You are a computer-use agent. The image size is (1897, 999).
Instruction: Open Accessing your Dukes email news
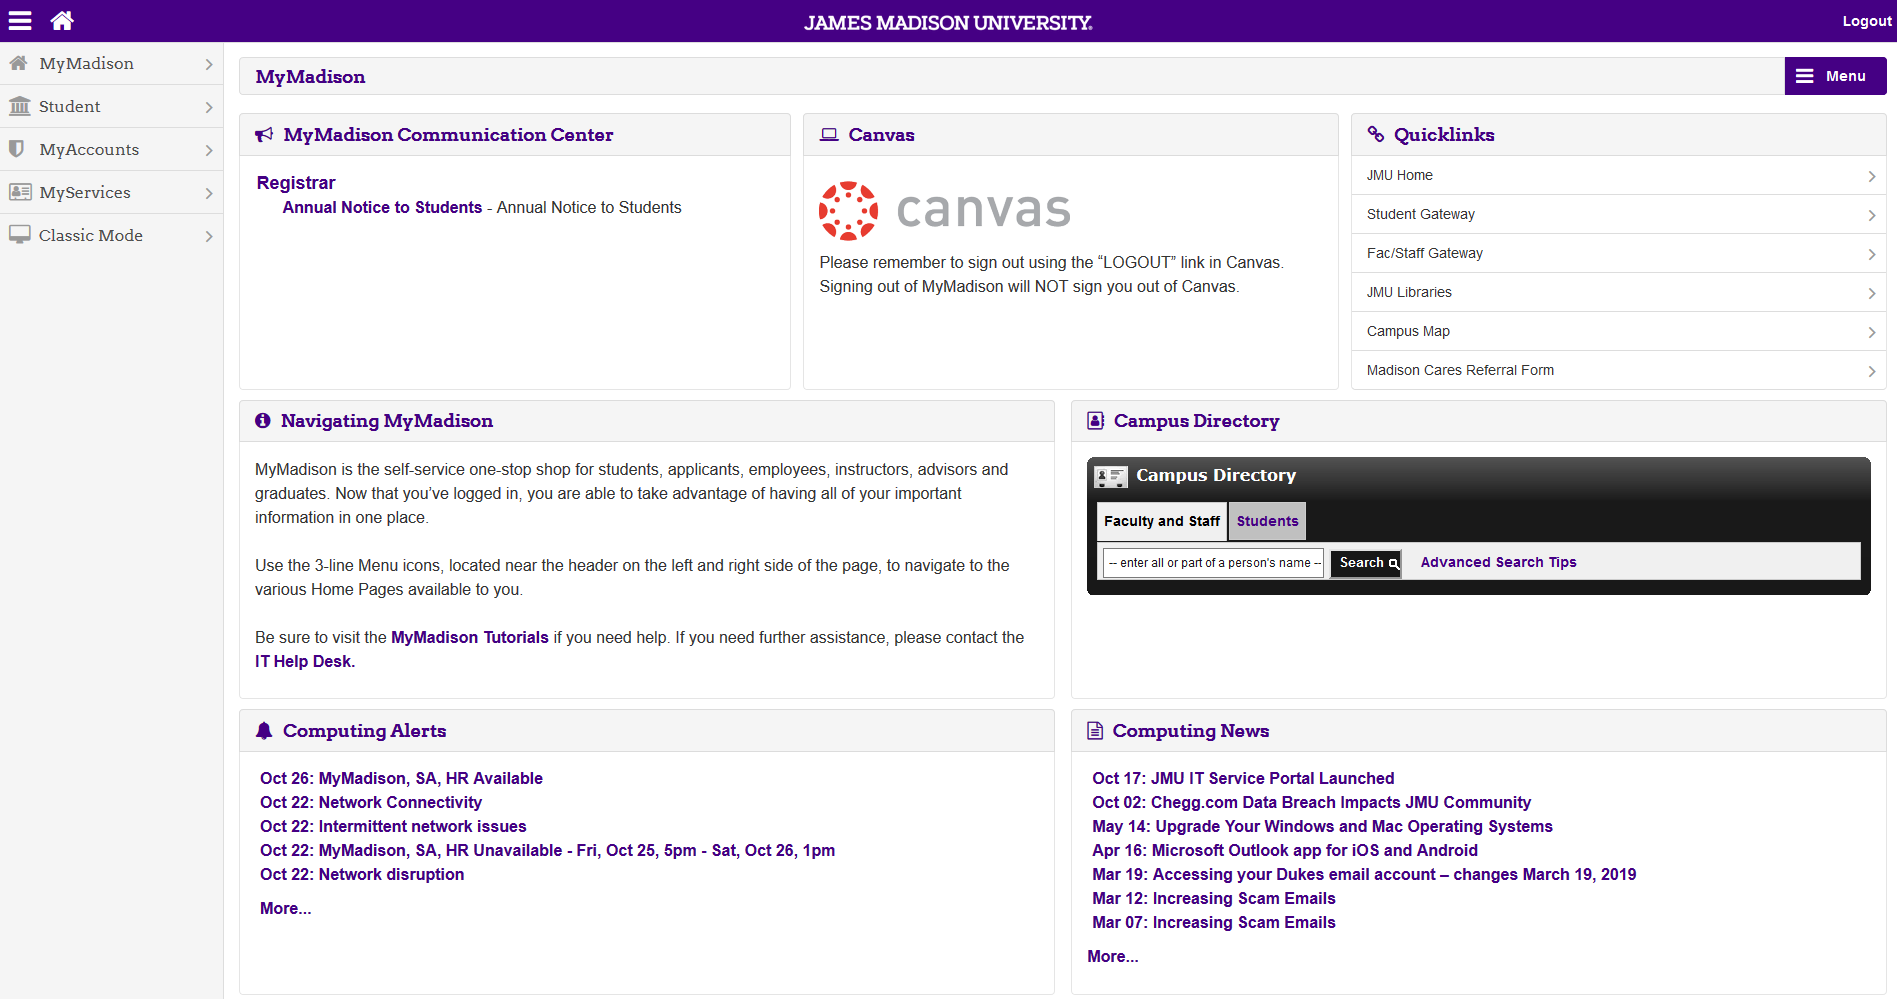[x=1364, y=874]
